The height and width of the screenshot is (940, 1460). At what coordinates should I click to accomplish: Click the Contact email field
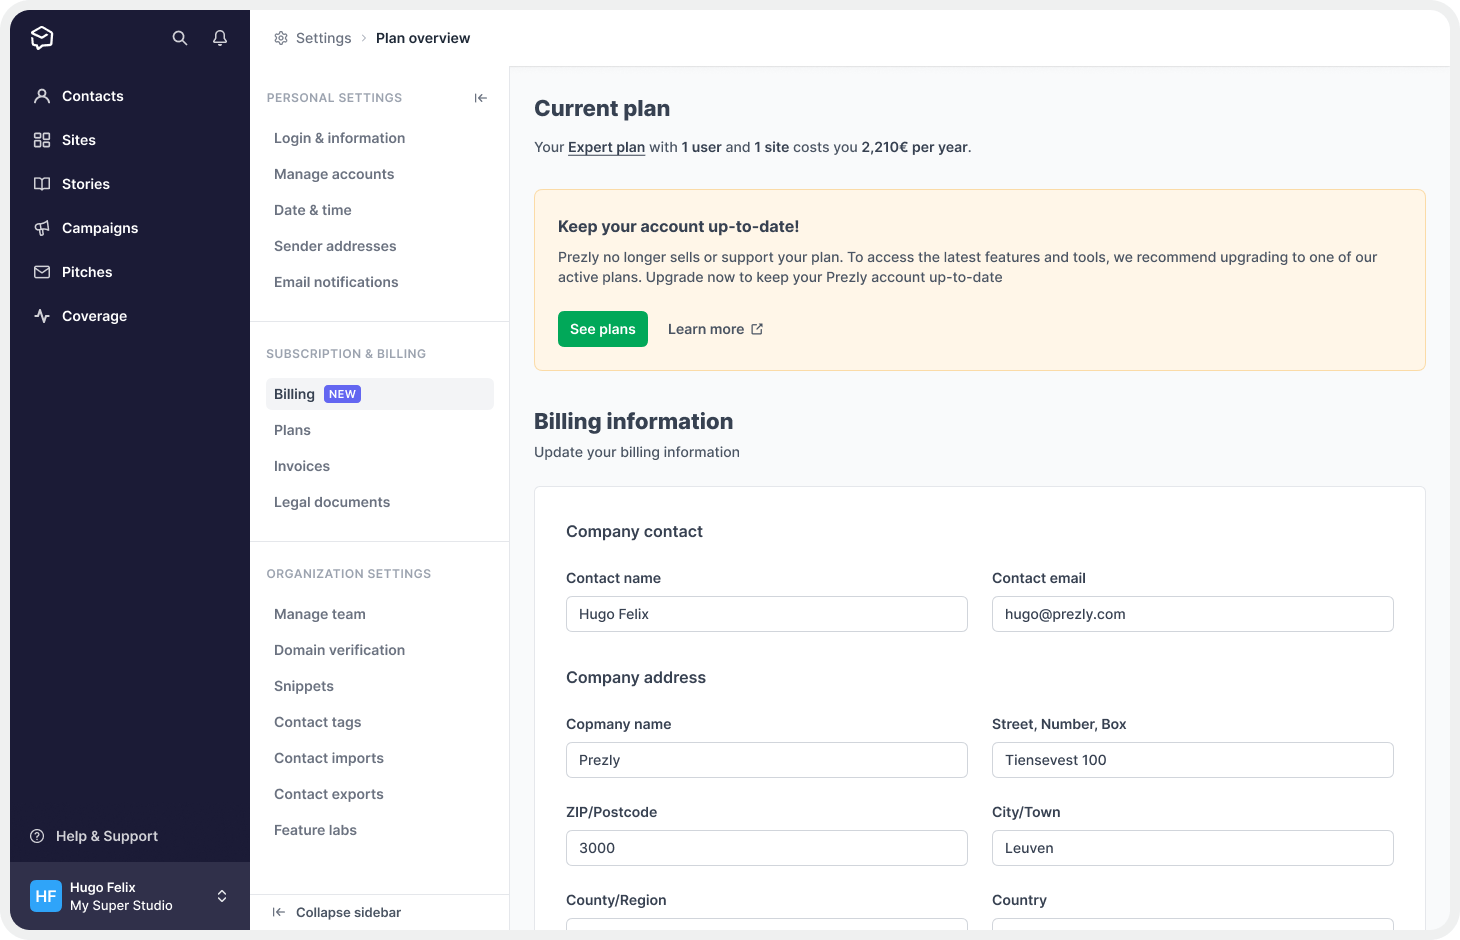(1193, 614)
